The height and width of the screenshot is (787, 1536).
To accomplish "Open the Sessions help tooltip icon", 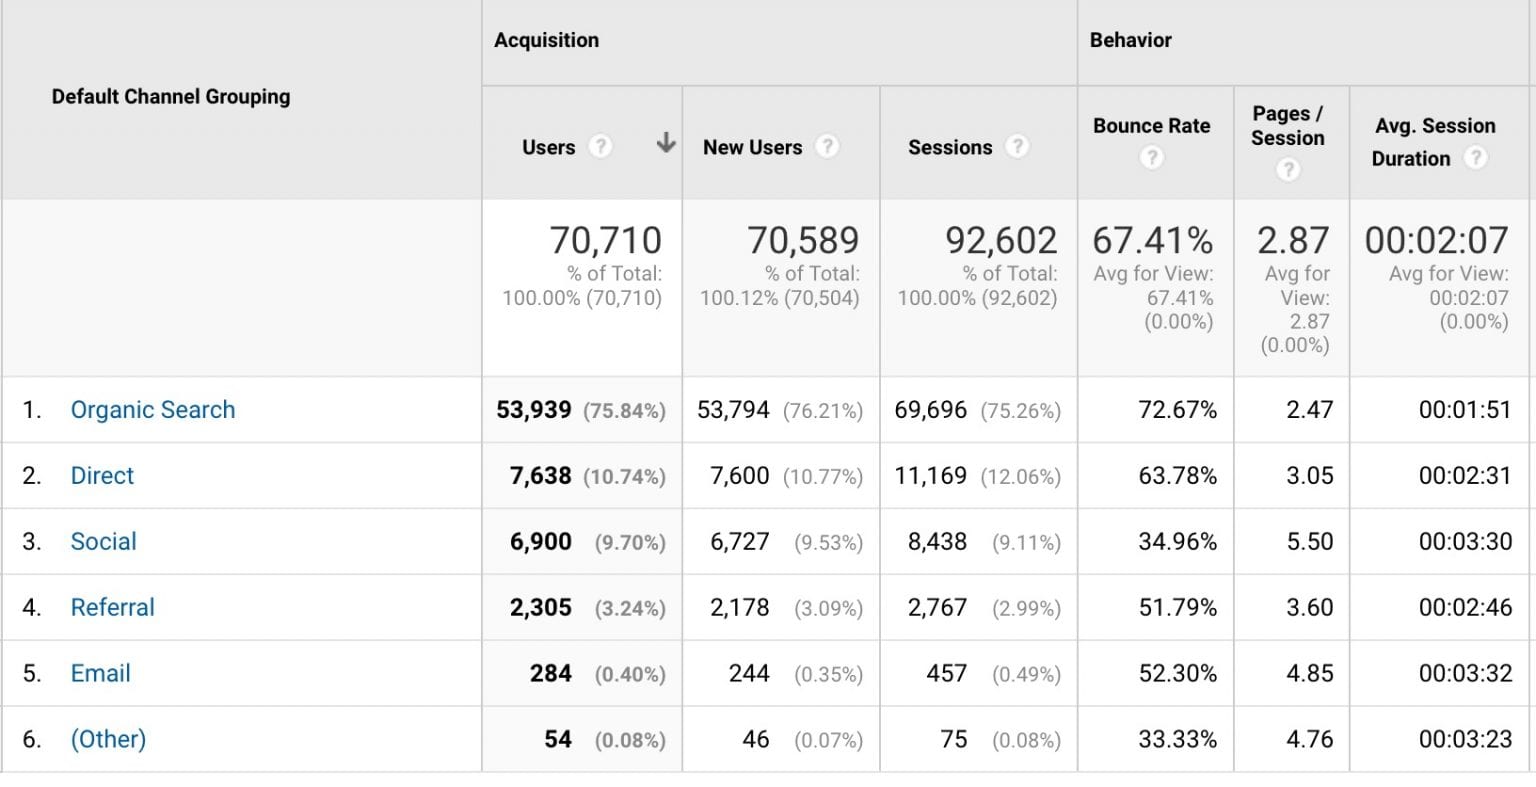I will coord(1018,146).
